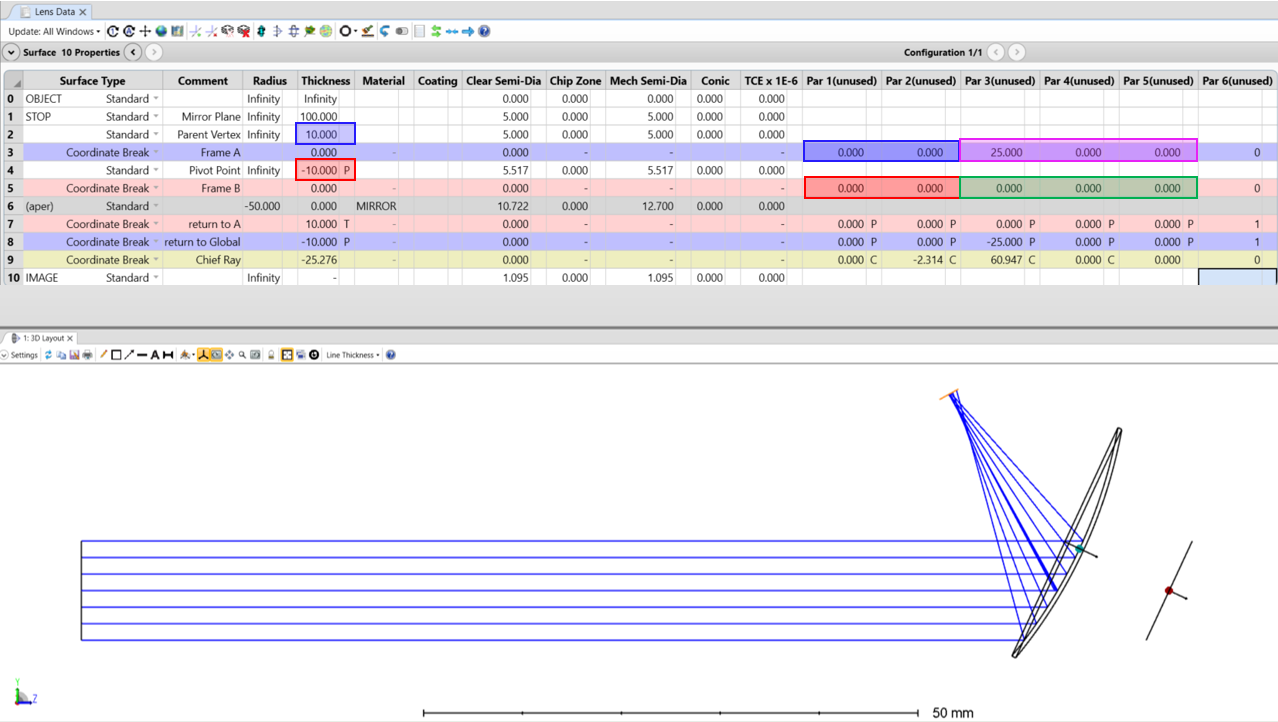The image size is (1278, 722).
Task: Close the Lens Data tab
Action: click(x=83, y=12)
